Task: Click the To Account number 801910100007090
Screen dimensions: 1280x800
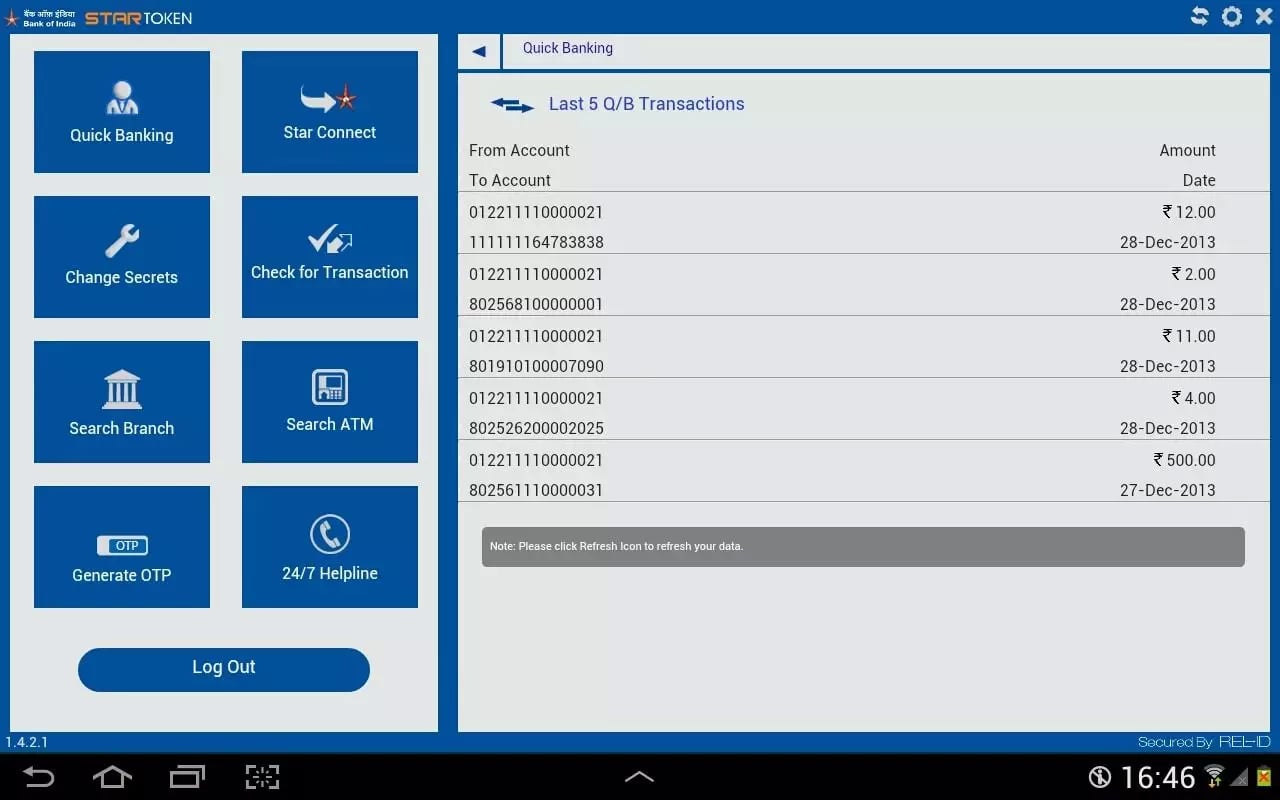Action: [536, 366]
